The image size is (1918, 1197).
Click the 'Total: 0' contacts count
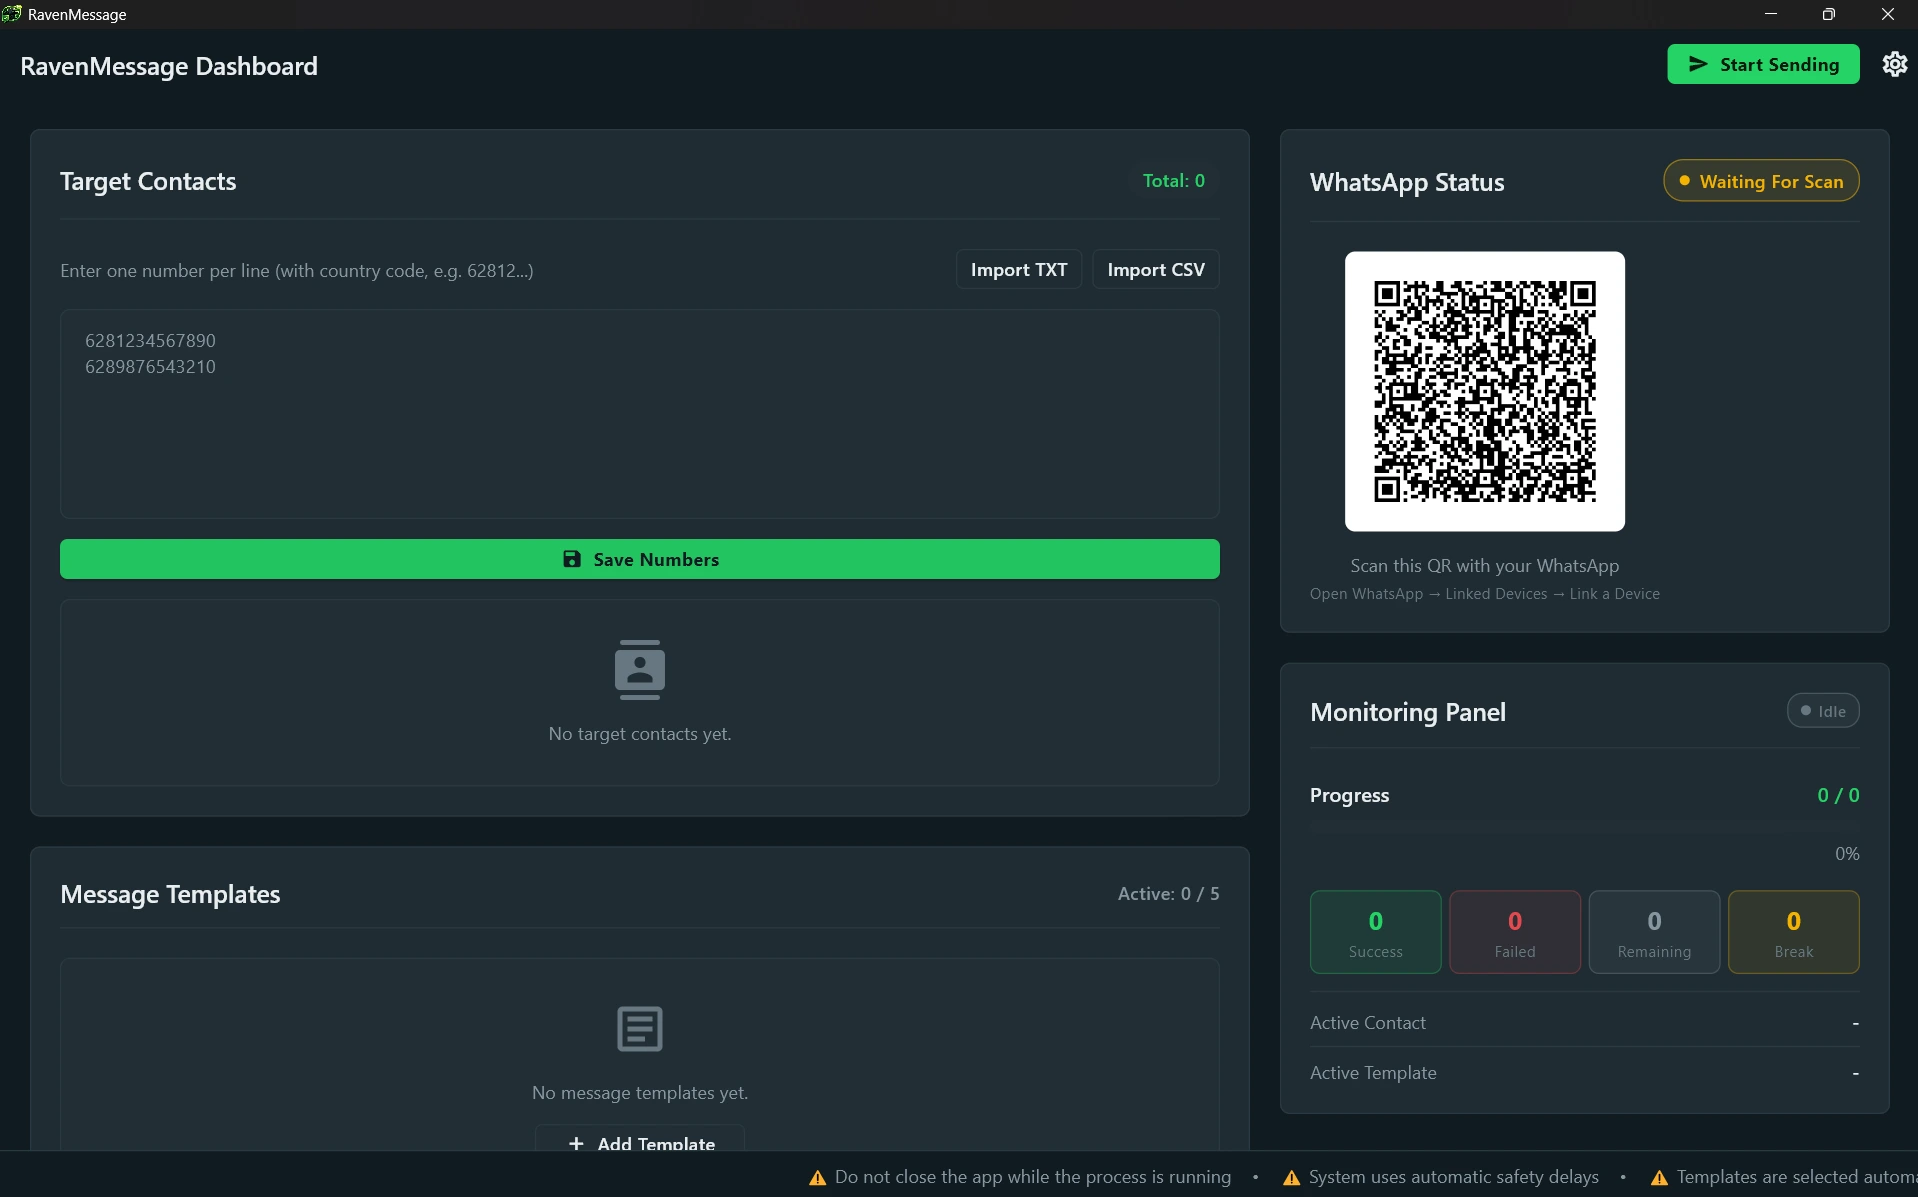[1173, 181]
